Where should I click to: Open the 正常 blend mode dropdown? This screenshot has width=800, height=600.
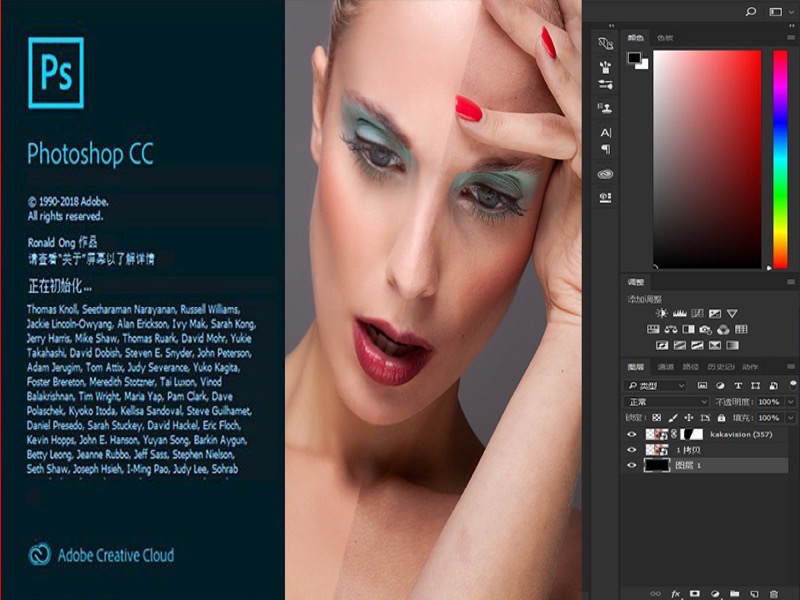666,402
